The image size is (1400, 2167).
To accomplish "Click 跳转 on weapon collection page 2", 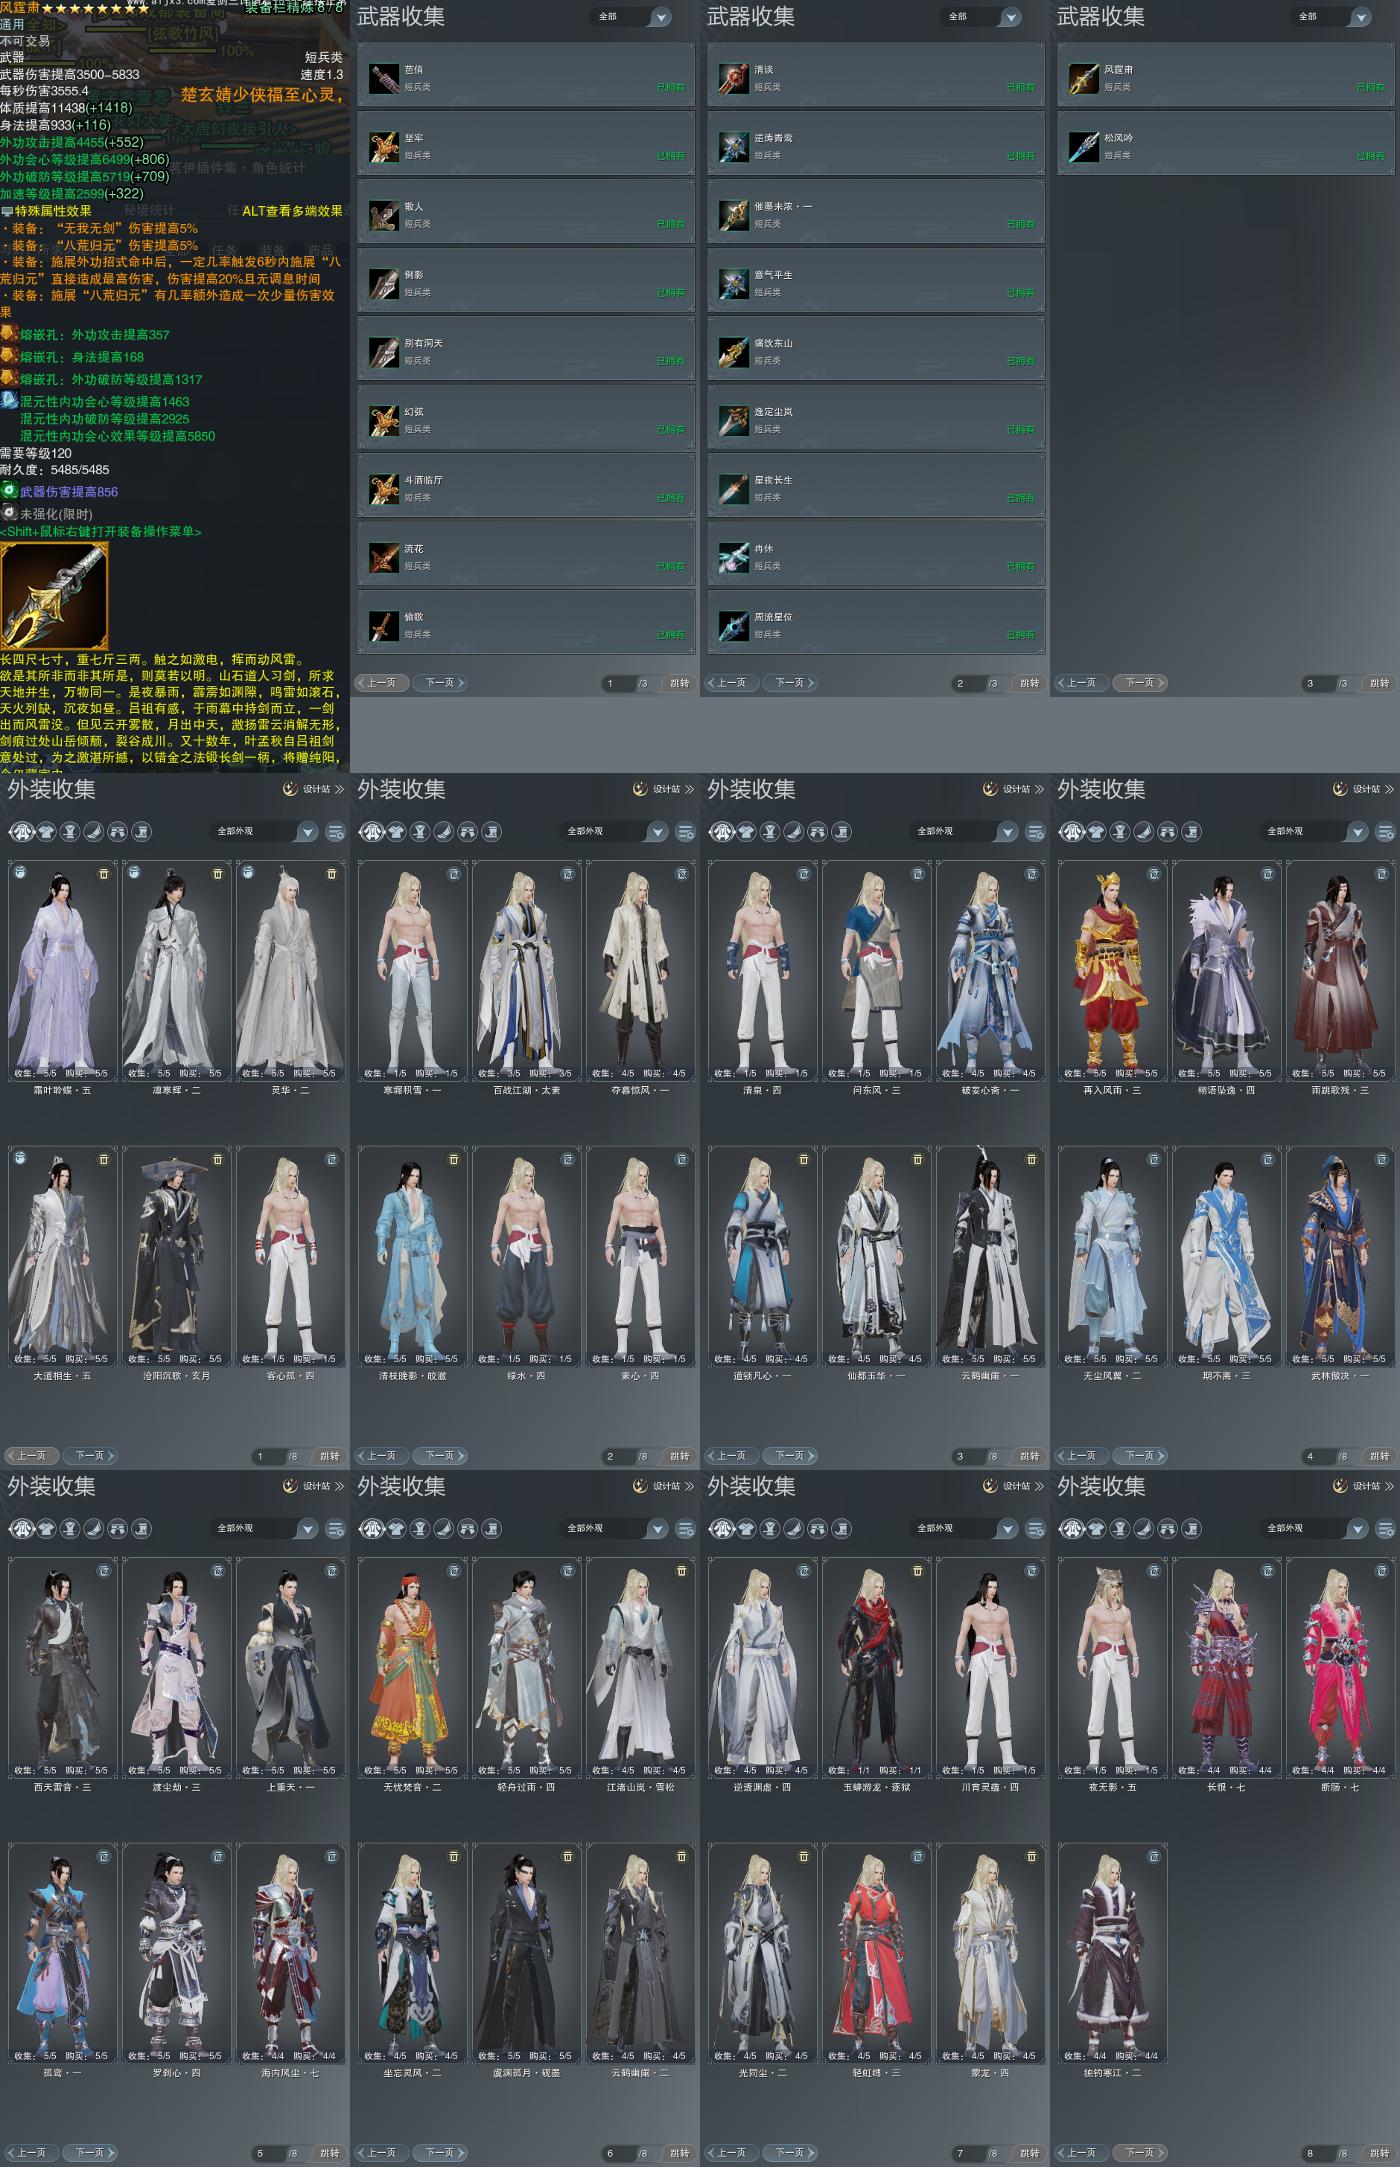I will pos(1030,683).
